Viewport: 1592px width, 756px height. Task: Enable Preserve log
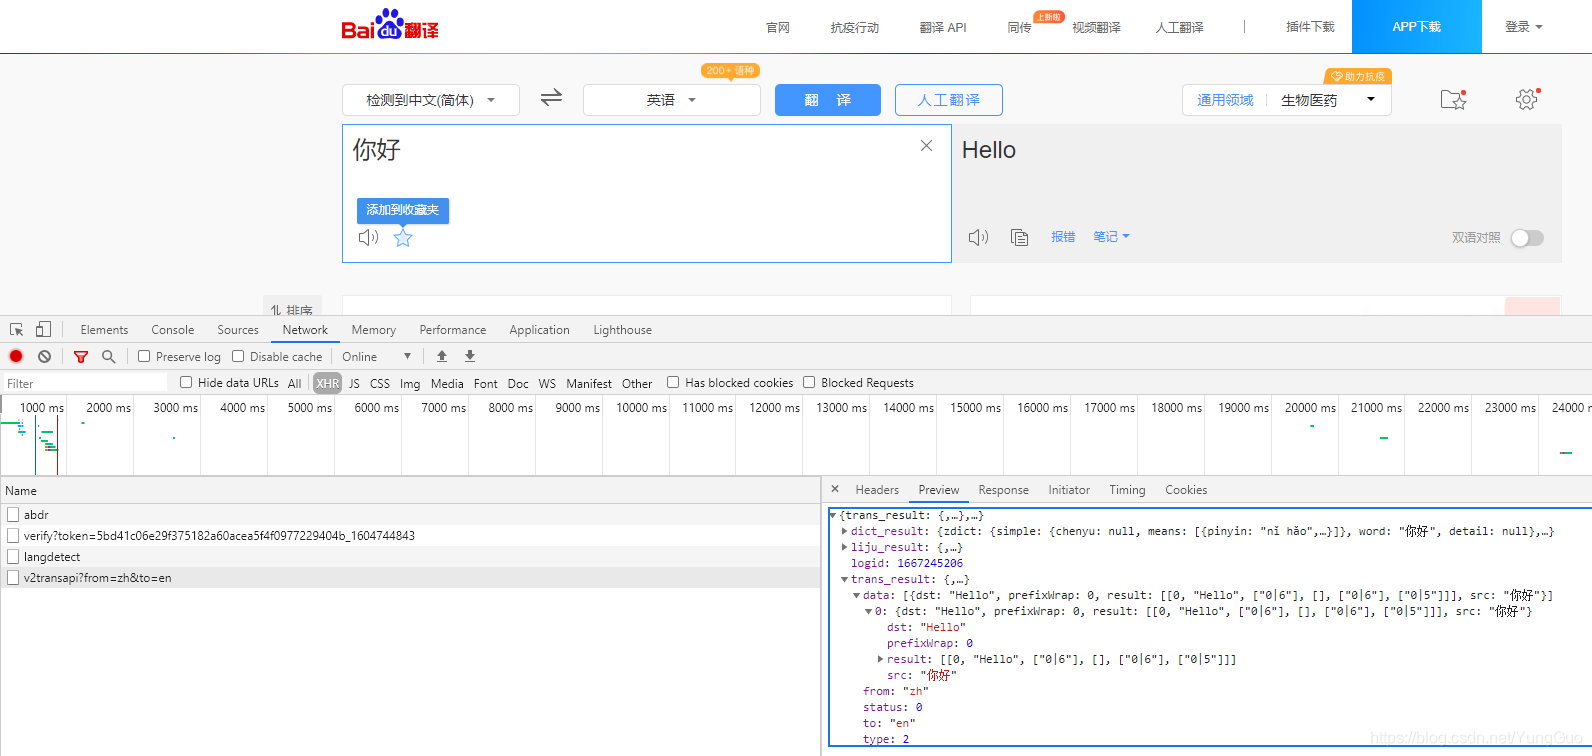pyautogui.click(x=144, y=356)
